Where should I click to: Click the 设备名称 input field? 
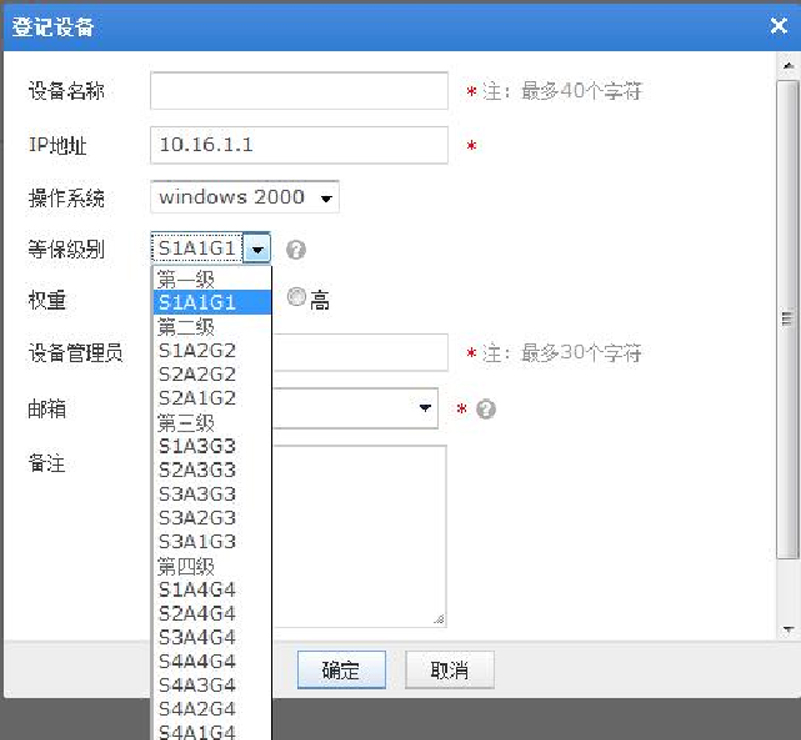pyautogui.click(x=299, y=90)
